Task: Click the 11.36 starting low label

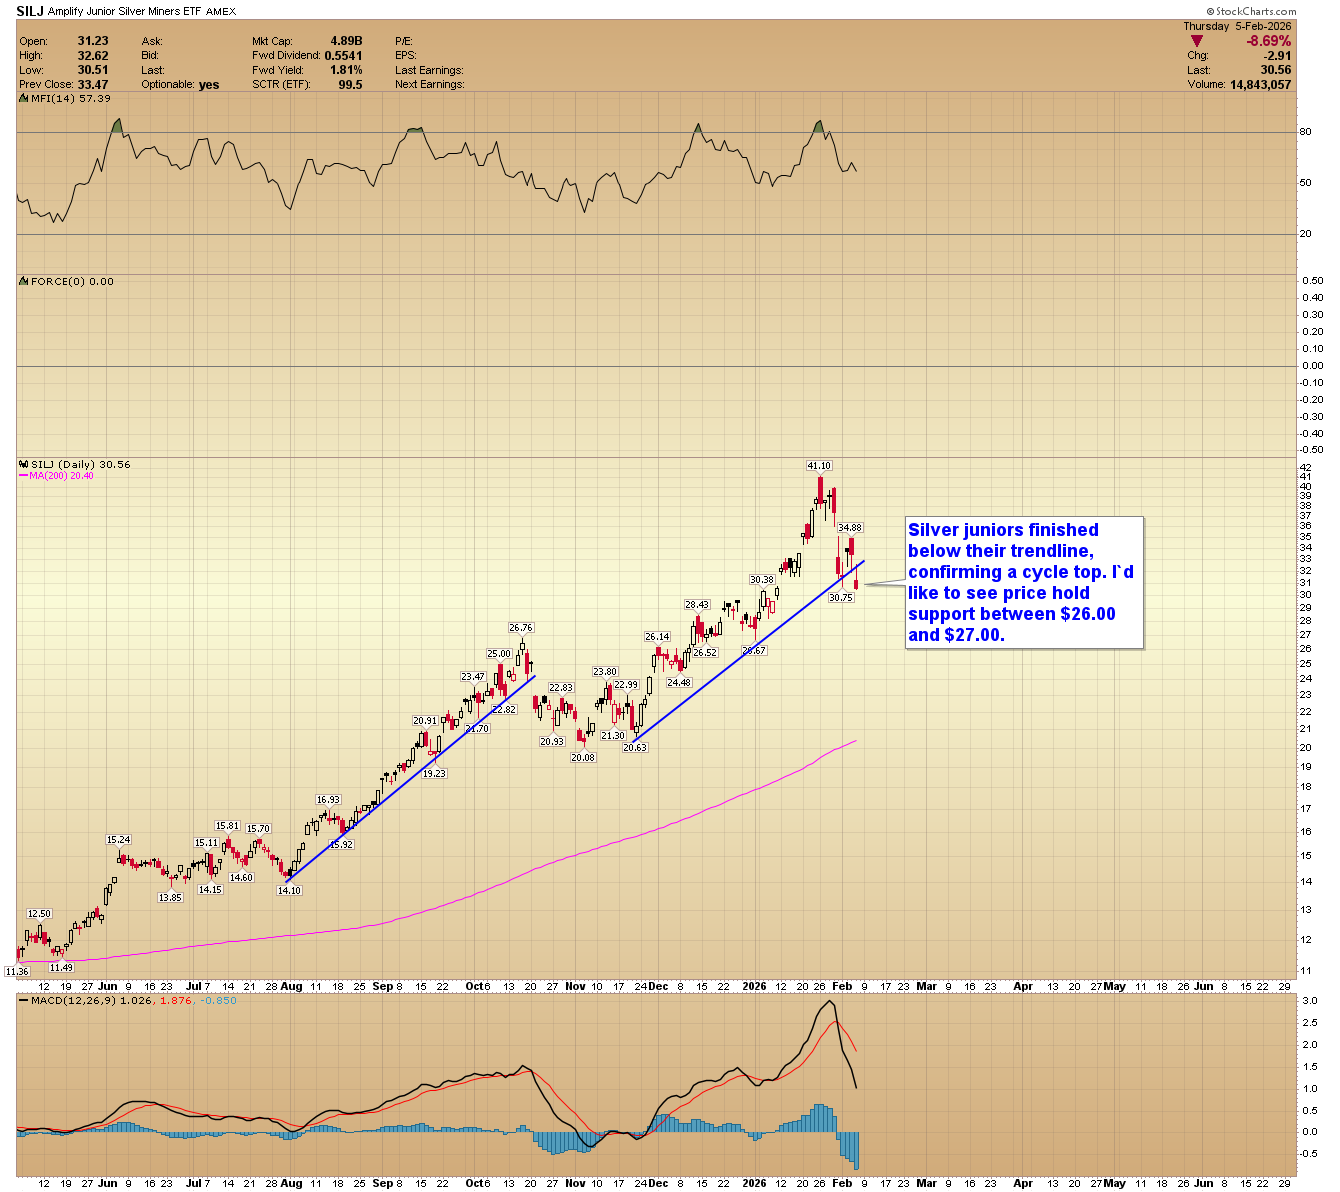Action: coord(17,970)
